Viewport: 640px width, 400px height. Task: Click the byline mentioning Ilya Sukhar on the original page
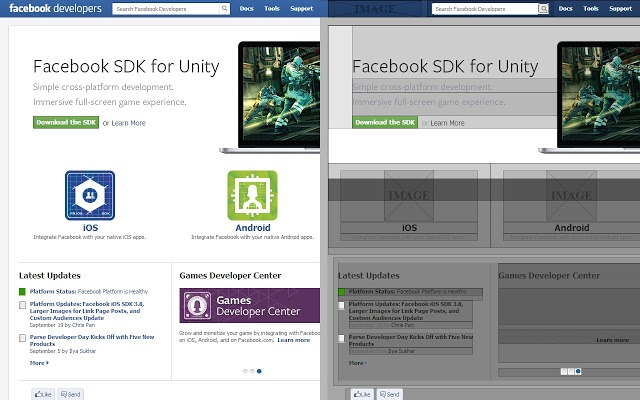(x=62, y=351)
